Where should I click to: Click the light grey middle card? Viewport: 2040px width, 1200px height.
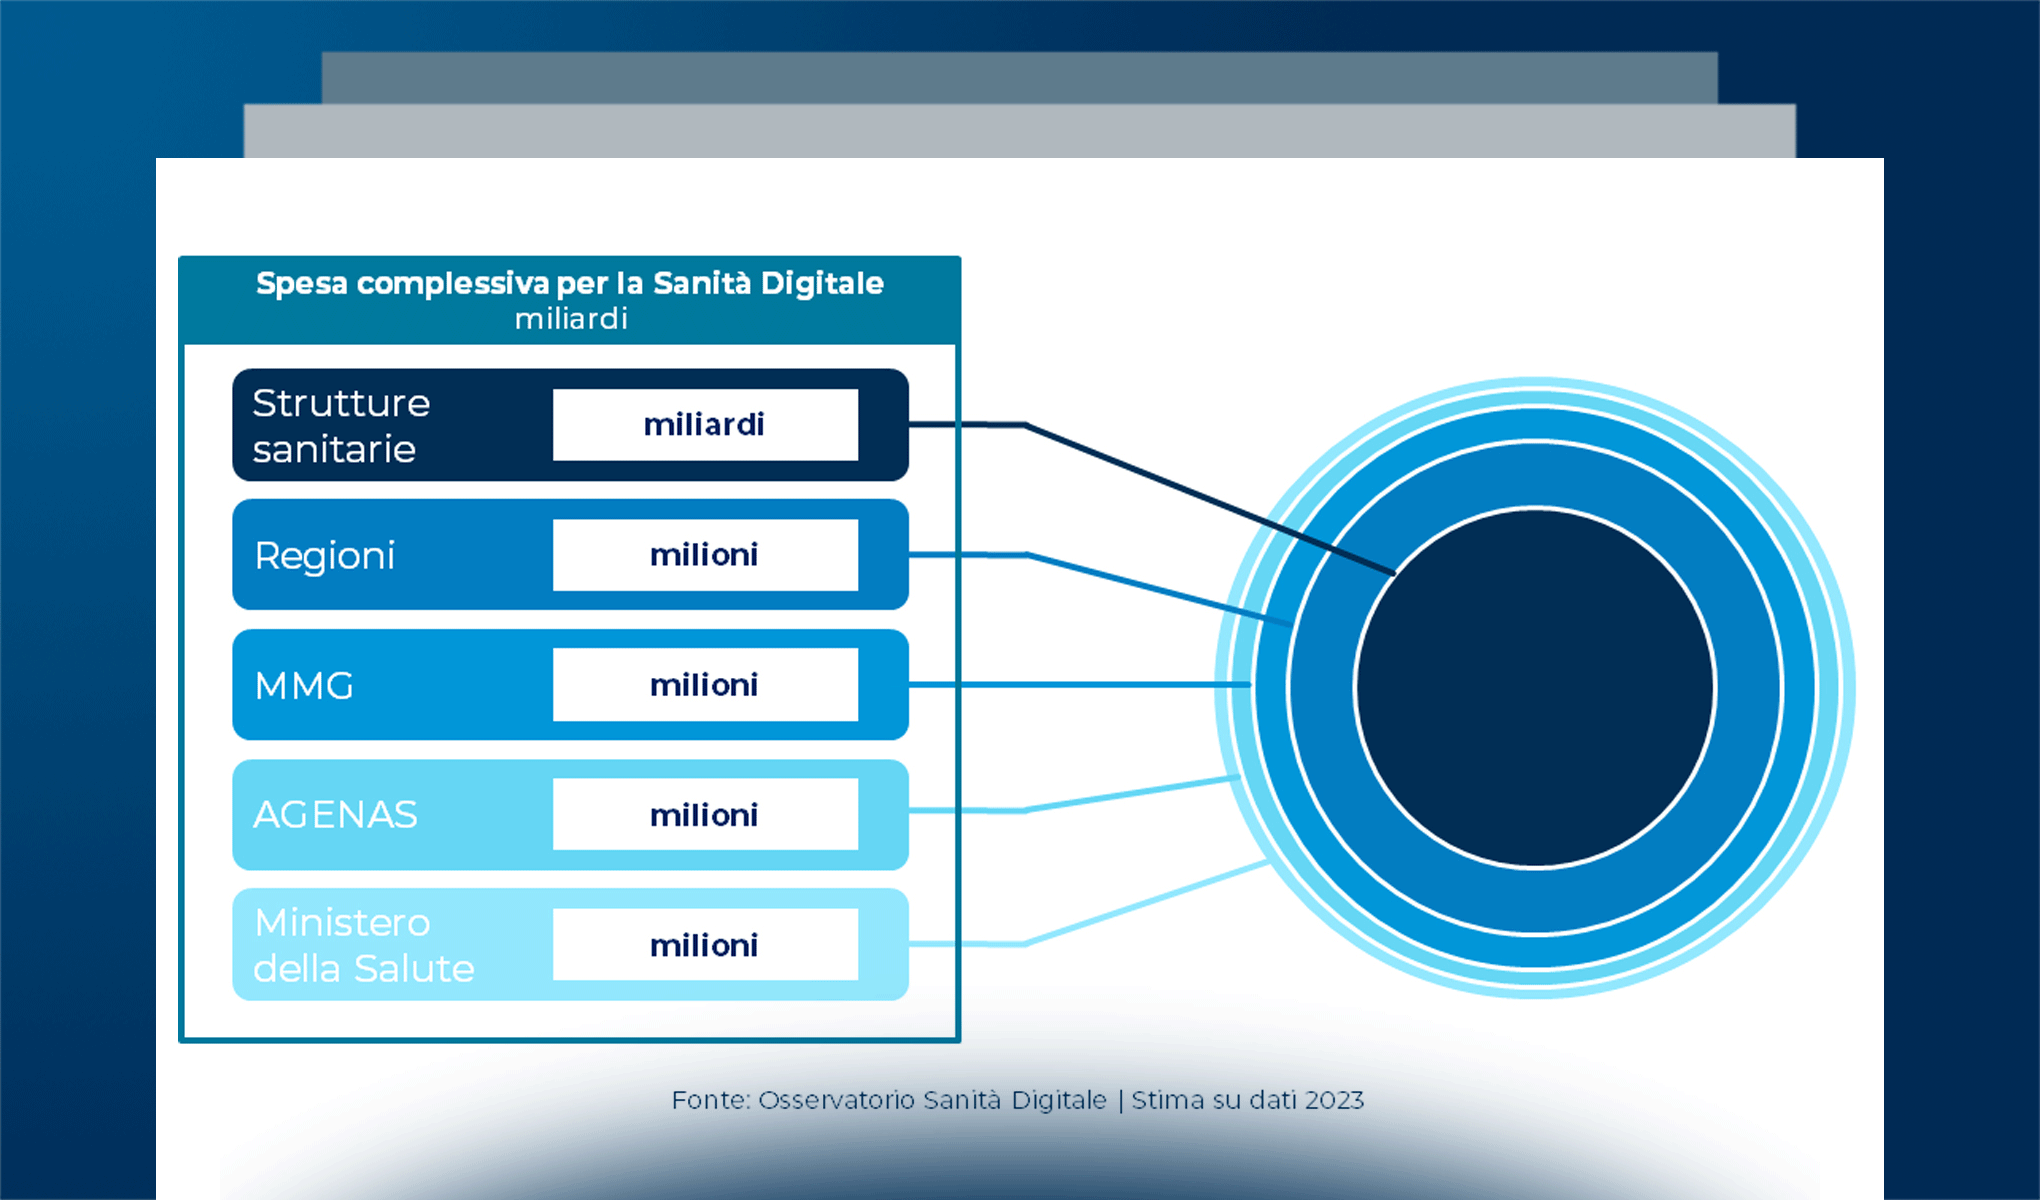coord(1018,131)
